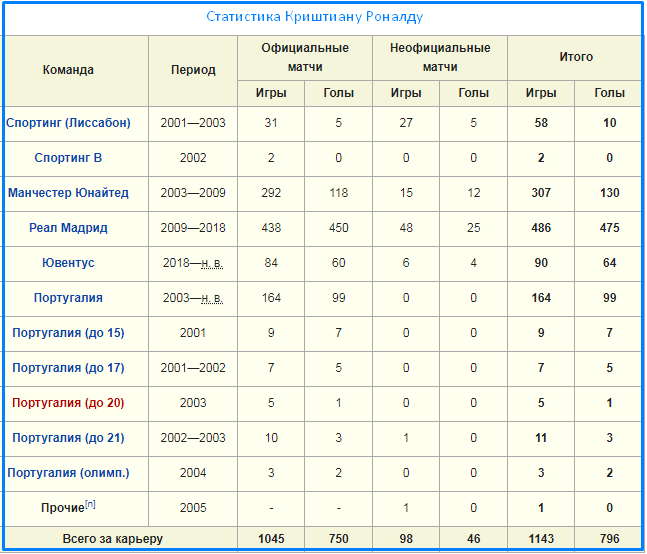Open the Ювентус team link
Image resolution: width=647 pixels, height=554 pixels.
point(68,263)
